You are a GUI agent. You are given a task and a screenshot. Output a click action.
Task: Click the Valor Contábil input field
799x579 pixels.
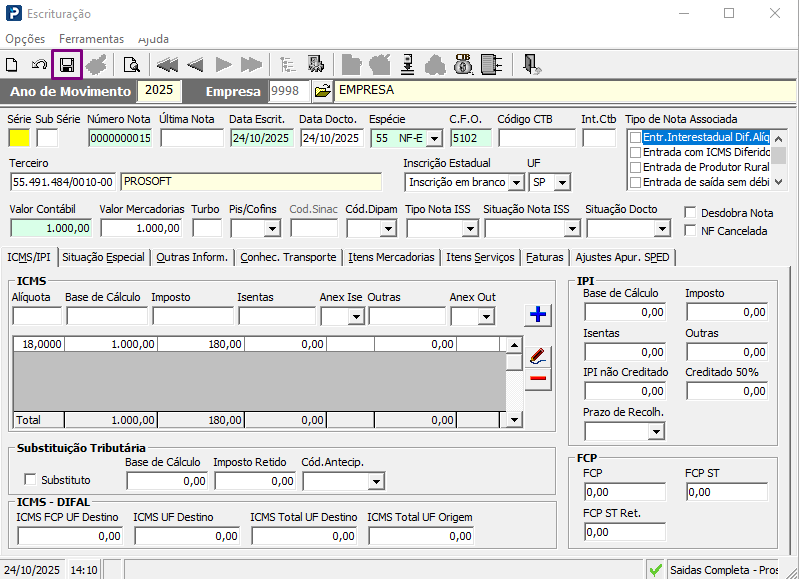[x=50, y=228]
